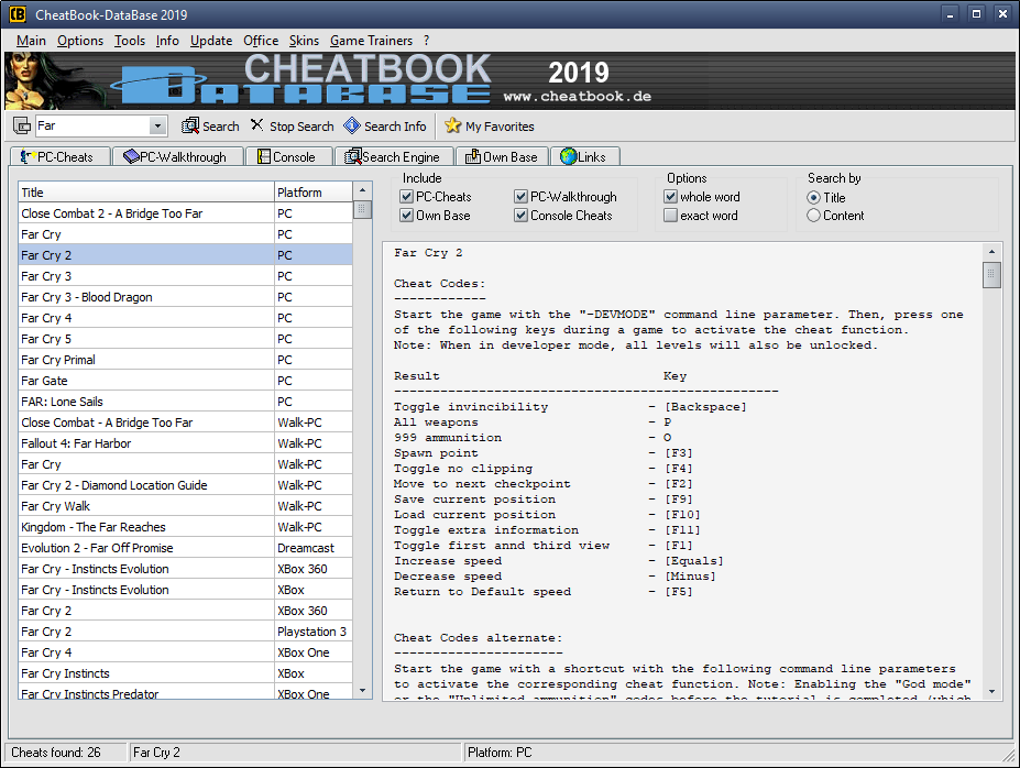Open the question mark help menu
1020x768 pixels.
[x=427, y=40]
